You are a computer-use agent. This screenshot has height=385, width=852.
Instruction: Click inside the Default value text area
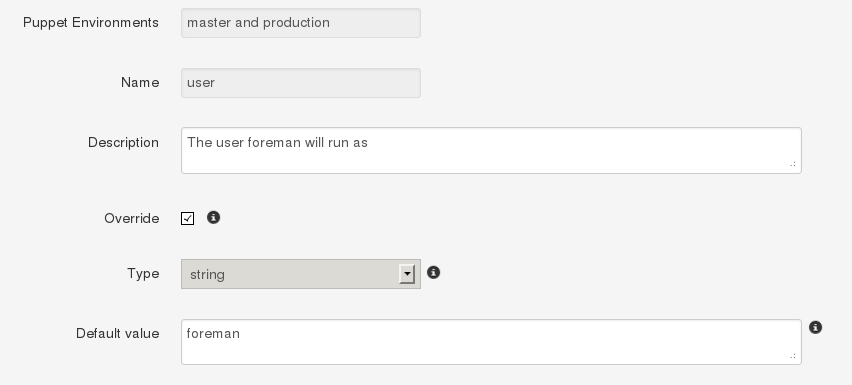tap(491, 342)
